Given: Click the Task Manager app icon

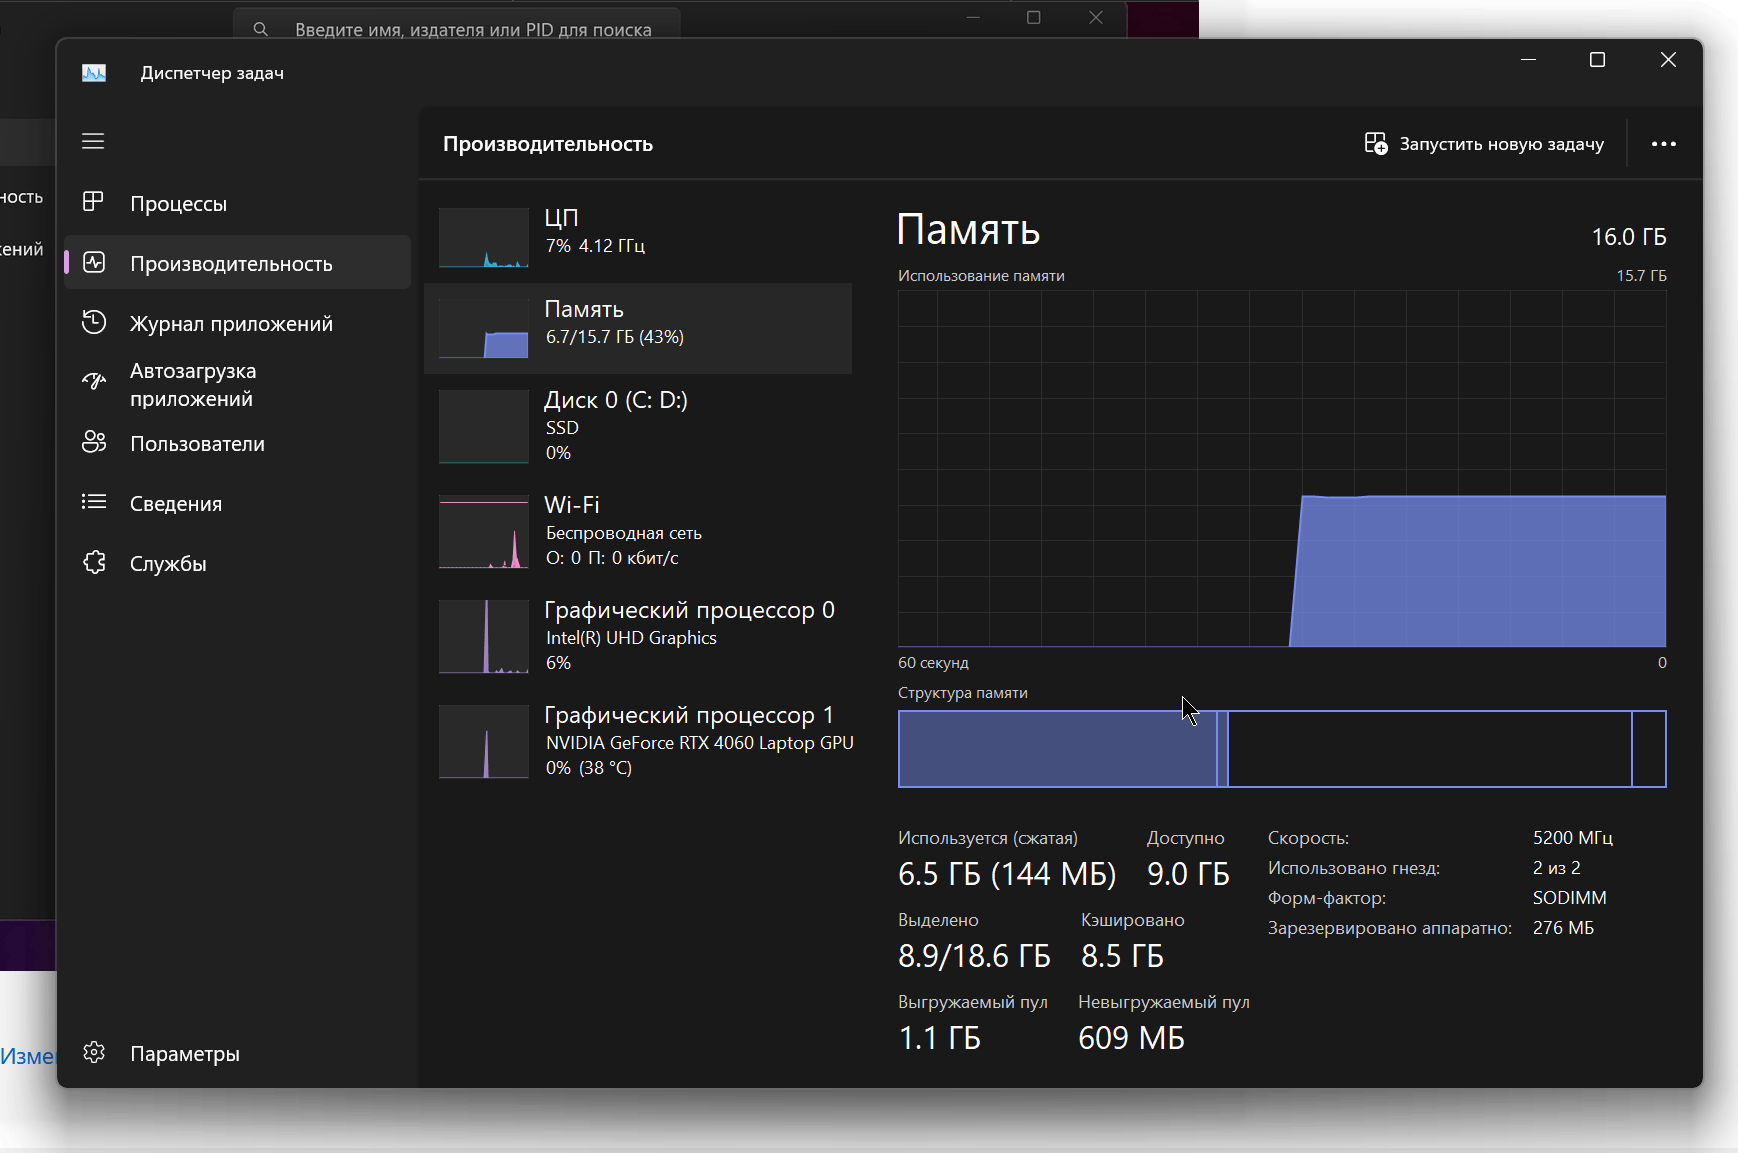Looking at the screenshot, I should pos(94,73).
